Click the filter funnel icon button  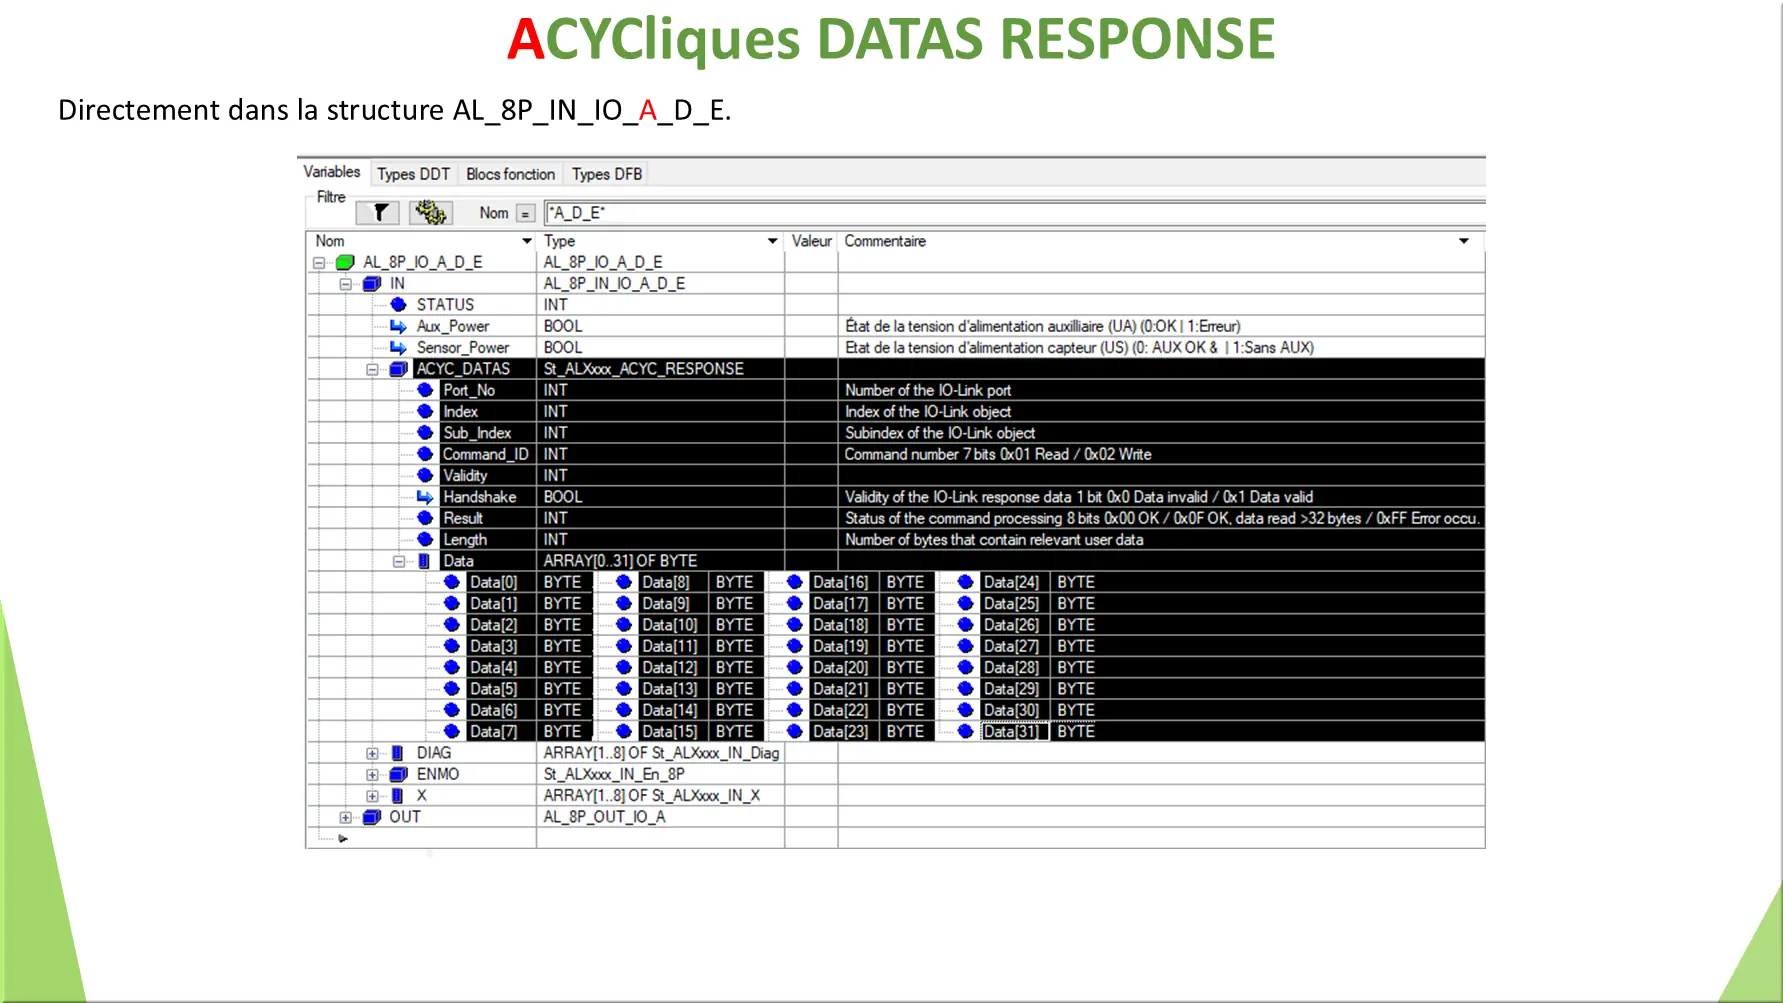tap(378, 213)
